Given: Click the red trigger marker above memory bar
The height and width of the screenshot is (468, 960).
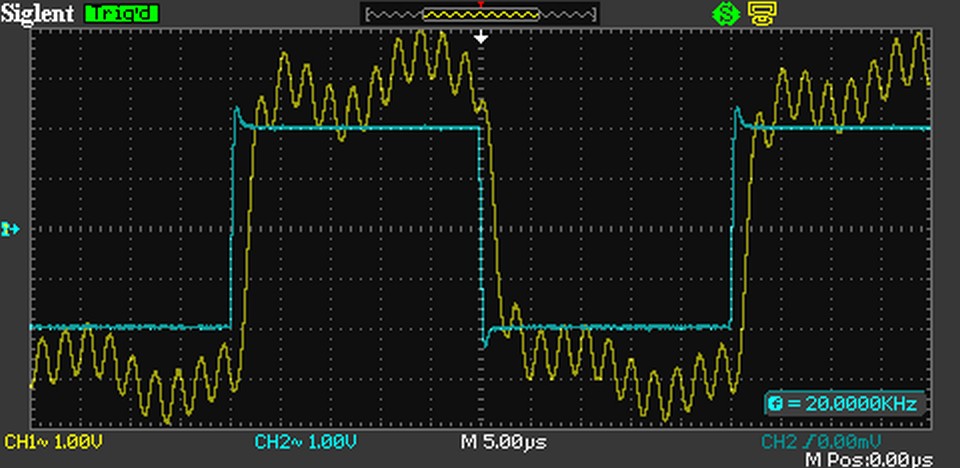Looking at the screenshot, I should click(481, 5).
